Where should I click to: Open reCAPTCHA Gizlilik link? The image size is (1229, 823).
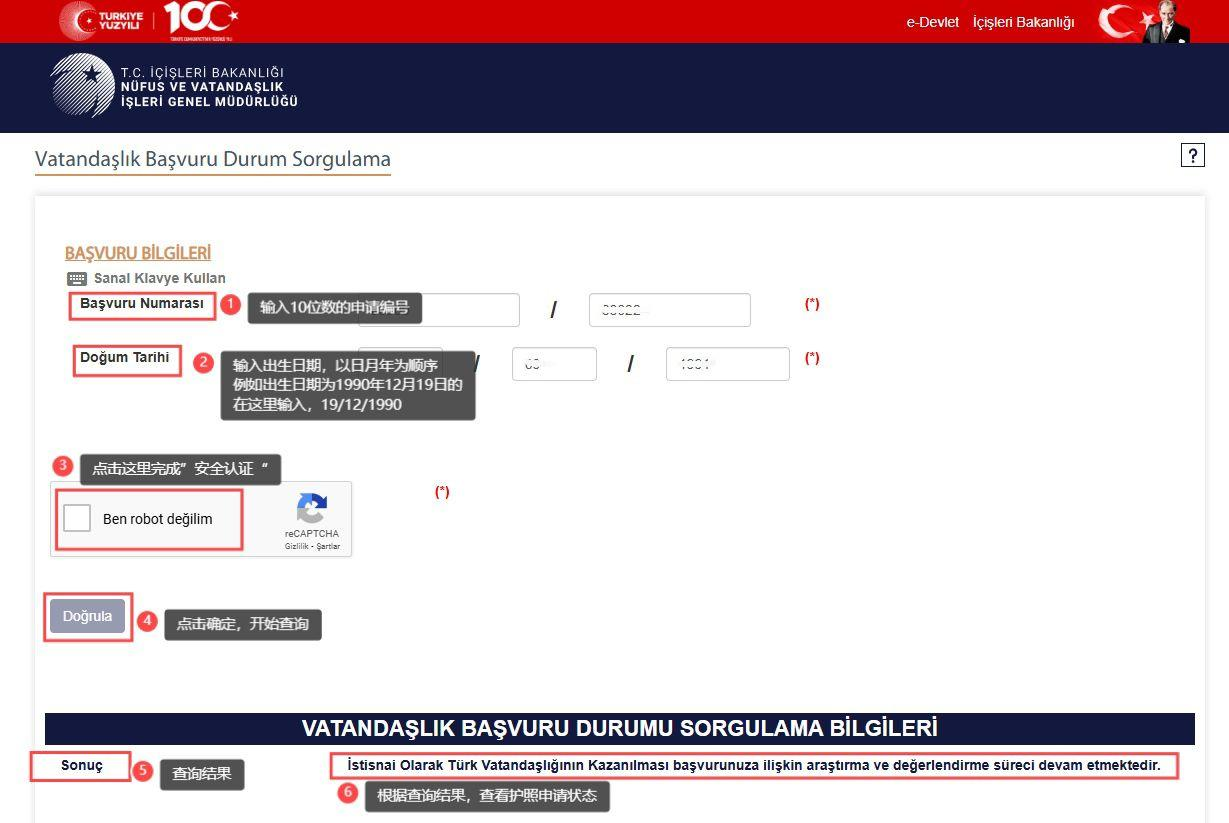tap(296, 547)
